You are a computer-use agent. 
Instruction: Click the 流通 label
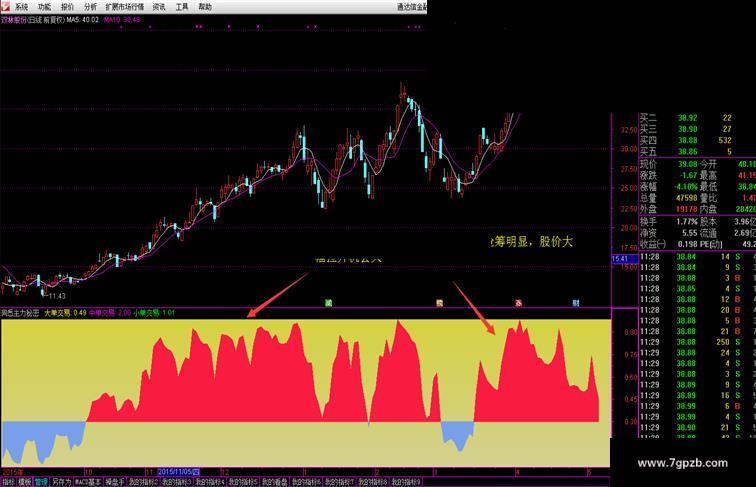tap(709, 233)
